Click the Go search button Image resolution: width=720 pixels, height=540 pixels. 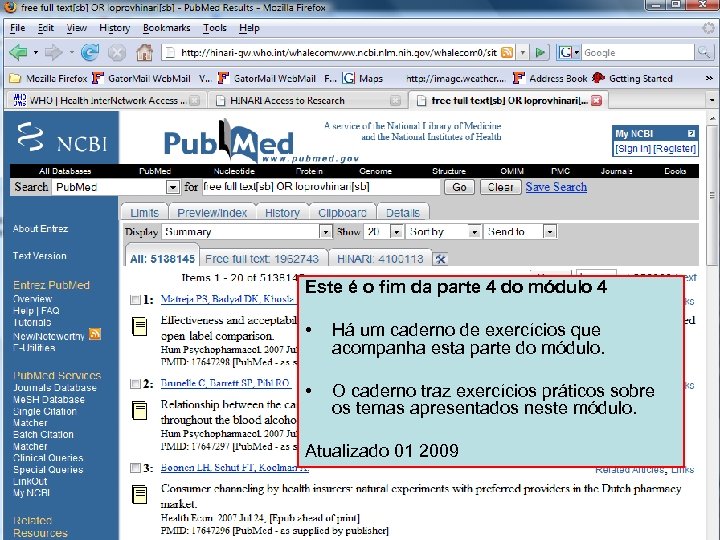coord(459,187)
